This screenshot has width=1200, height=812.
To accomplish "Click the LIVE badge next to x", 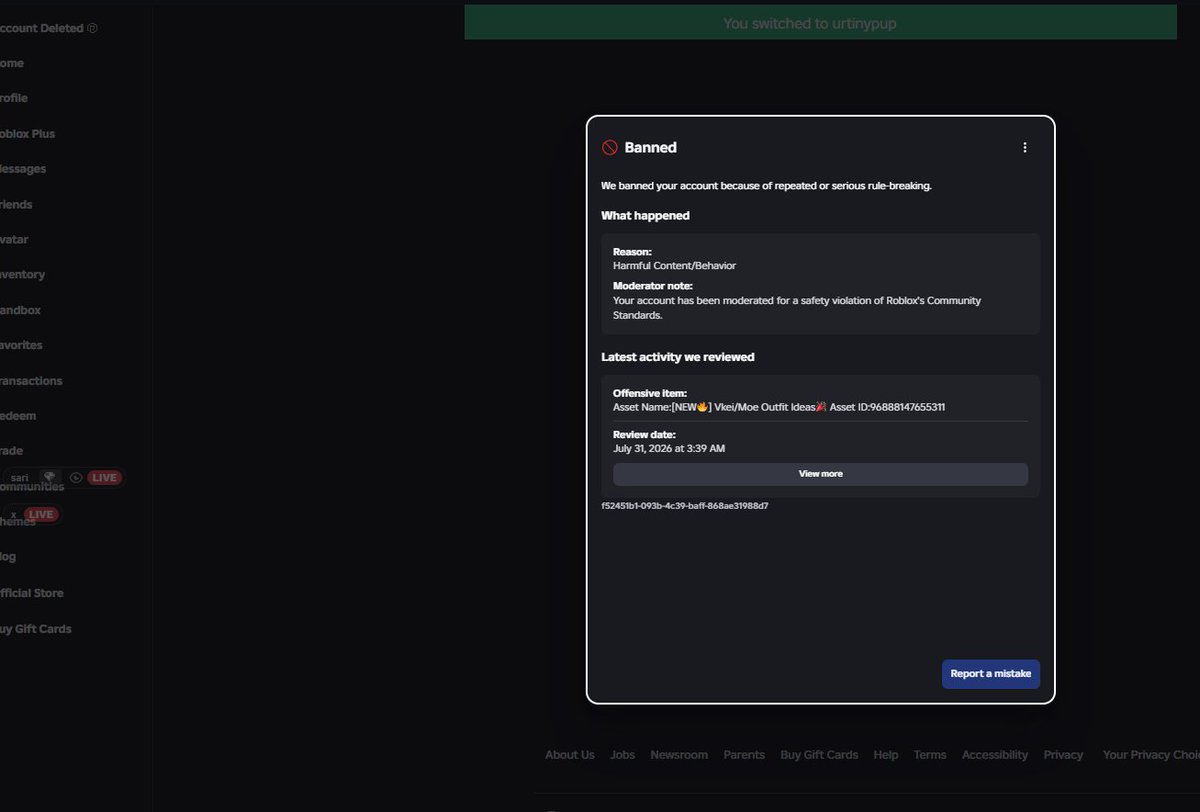I will (41, 514).
